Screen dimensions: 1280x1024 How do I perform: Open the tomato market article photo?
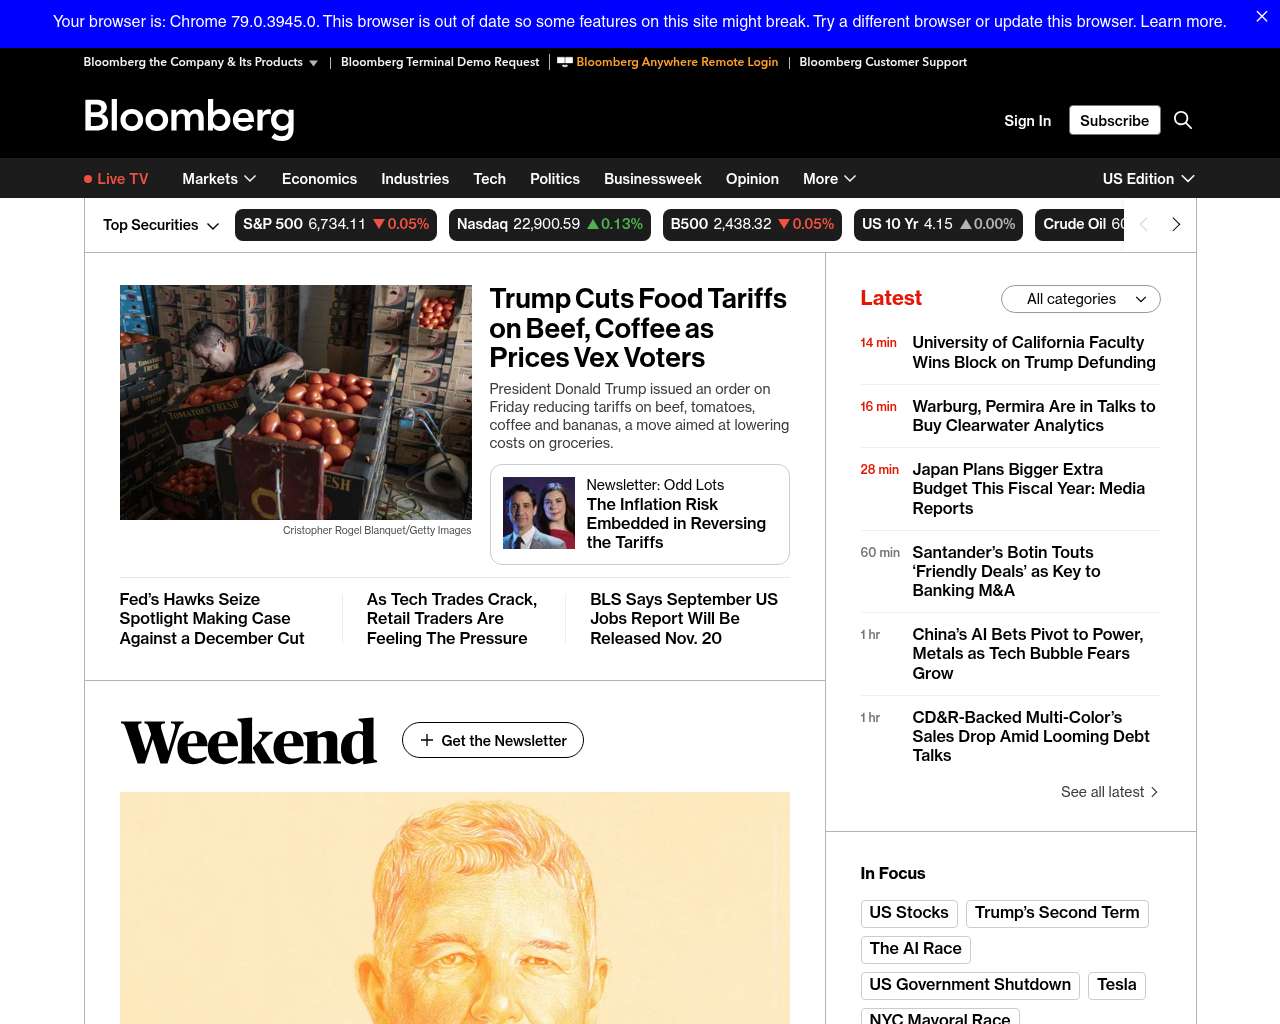(x=296, y=402)
